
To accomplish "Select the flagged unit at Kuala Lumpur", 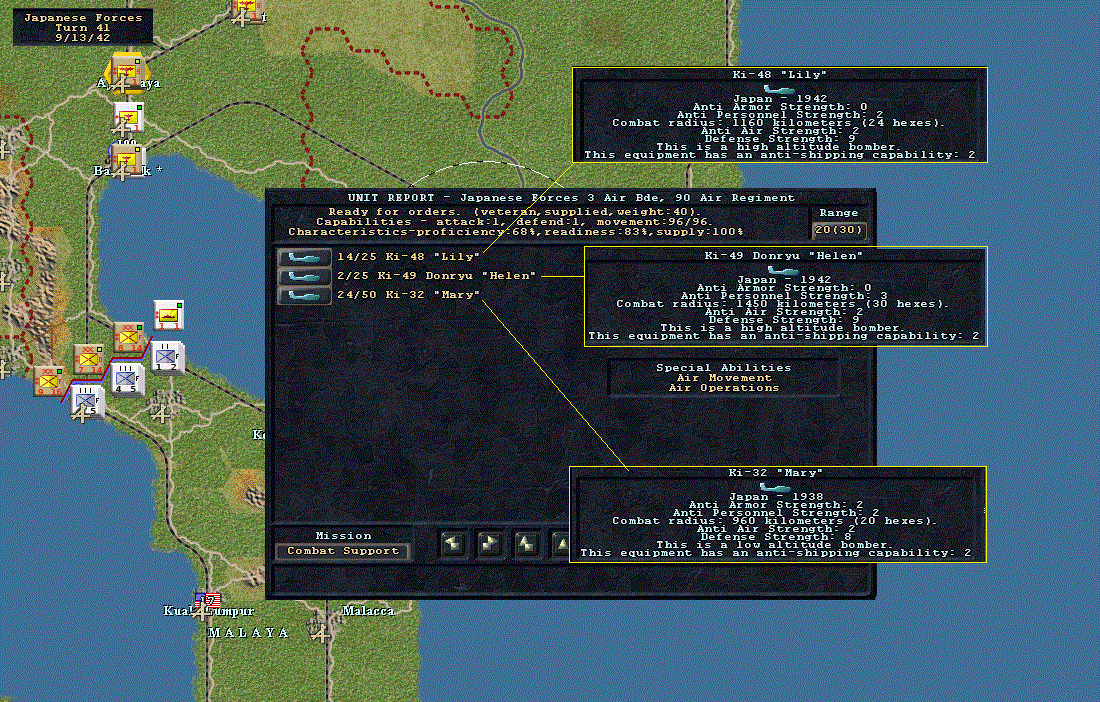I will tap(207, 601).
